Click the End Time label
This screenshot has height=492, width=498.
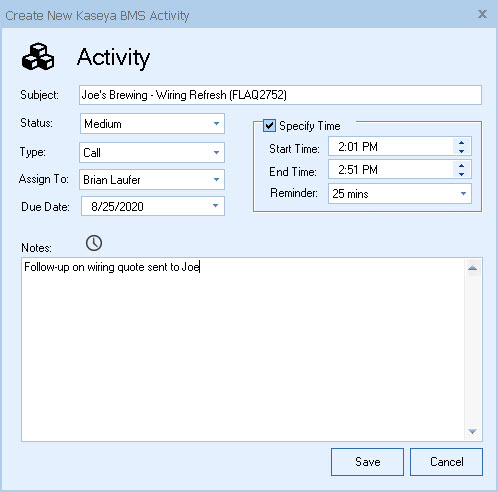point(293,172)
